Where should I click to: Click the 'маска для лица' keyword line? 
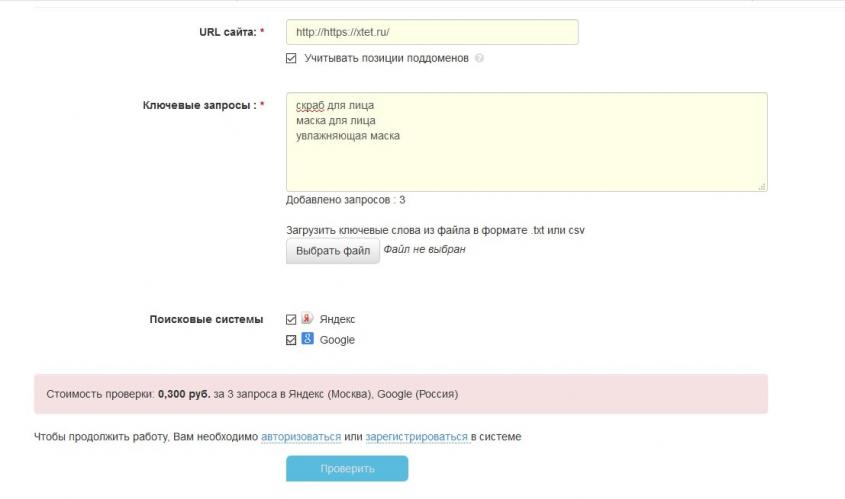point(335,121)
